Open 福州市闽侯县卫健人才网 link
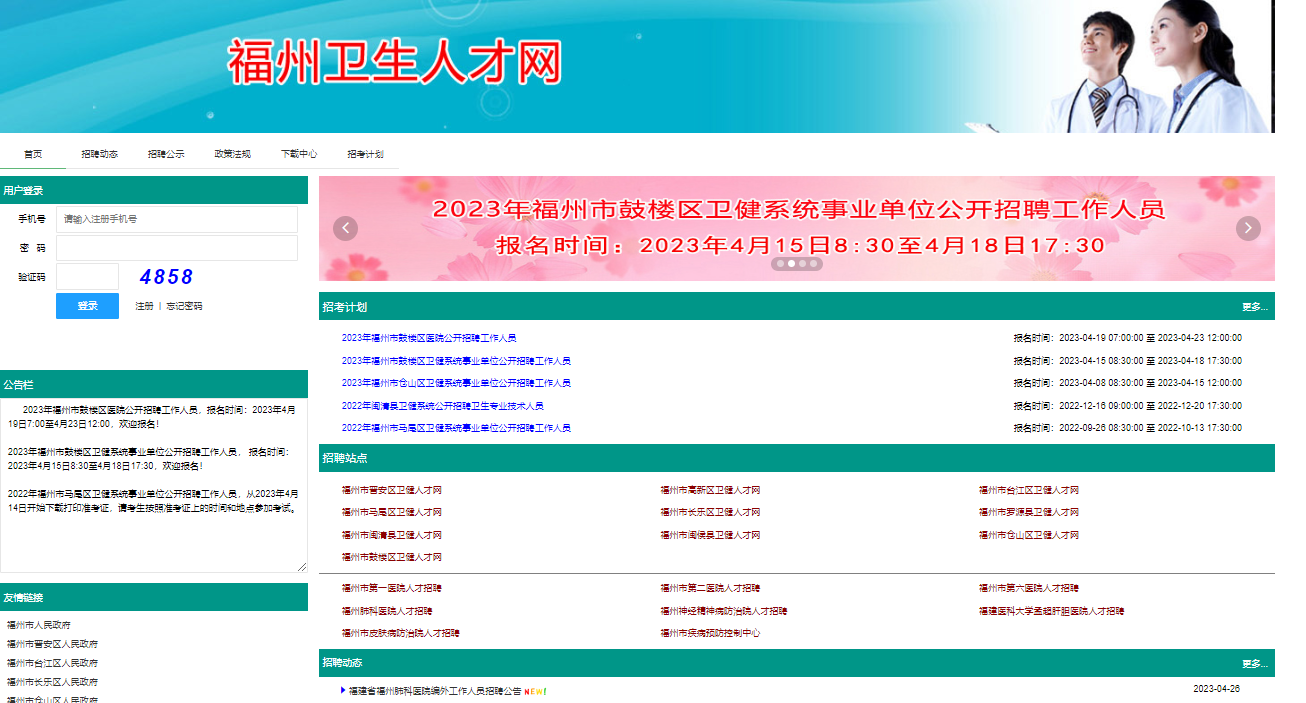This screenshot has height=703, width=1306. (x=710, y=535)
